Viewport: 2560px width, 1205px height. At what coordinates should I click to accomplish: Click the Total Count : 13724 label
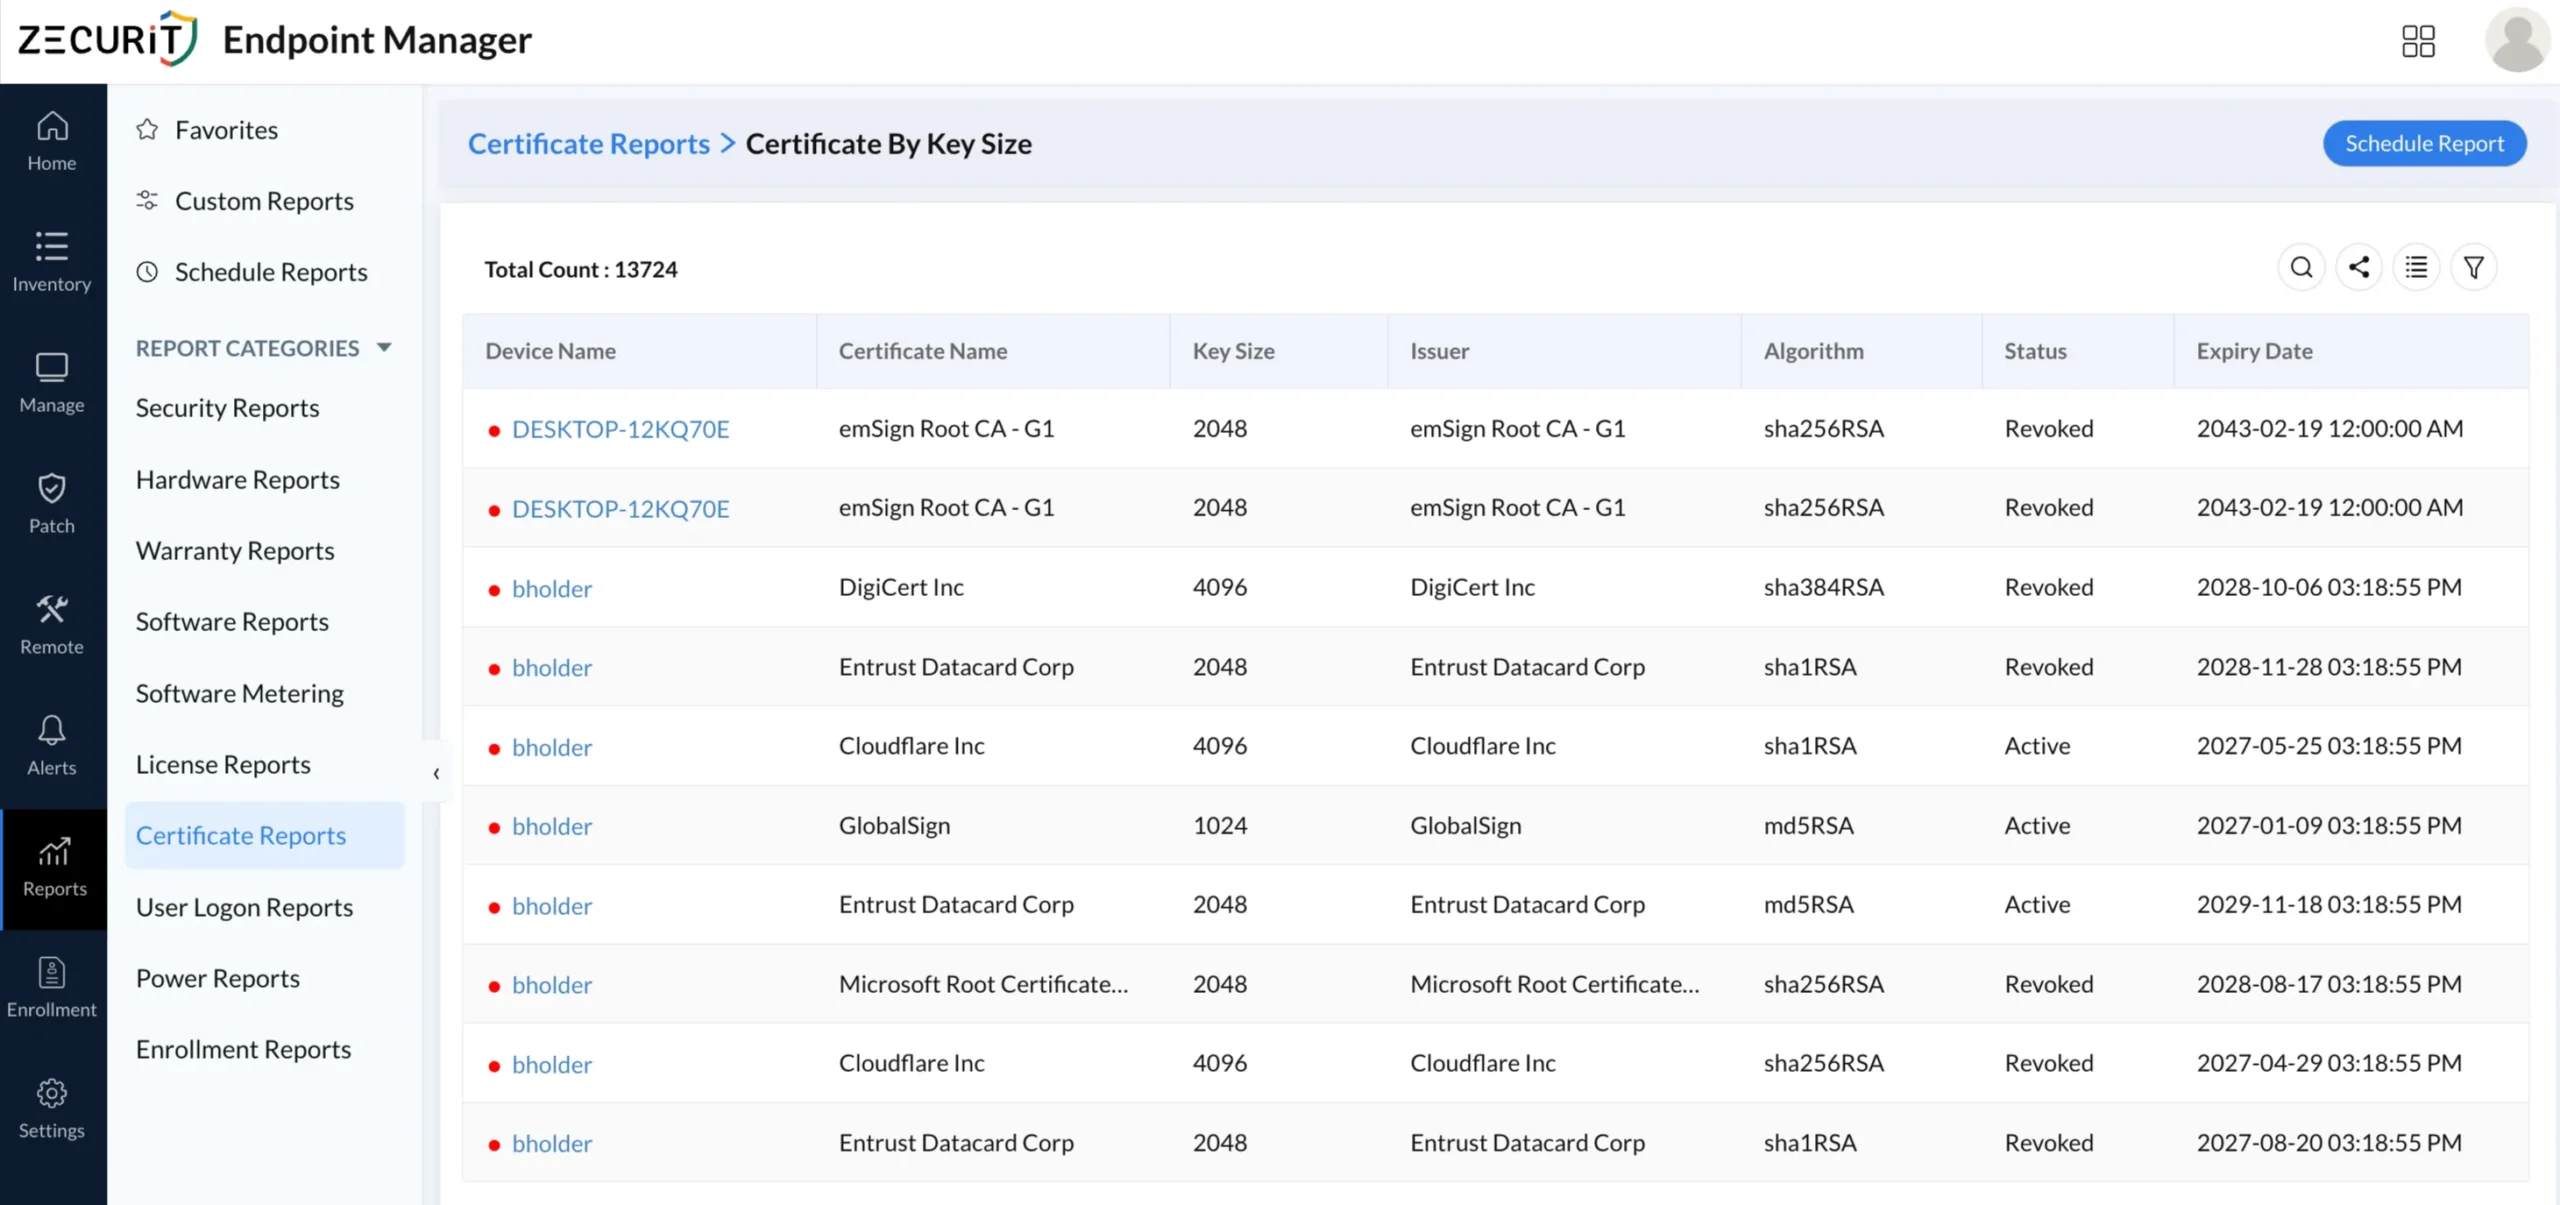[581, 269]
